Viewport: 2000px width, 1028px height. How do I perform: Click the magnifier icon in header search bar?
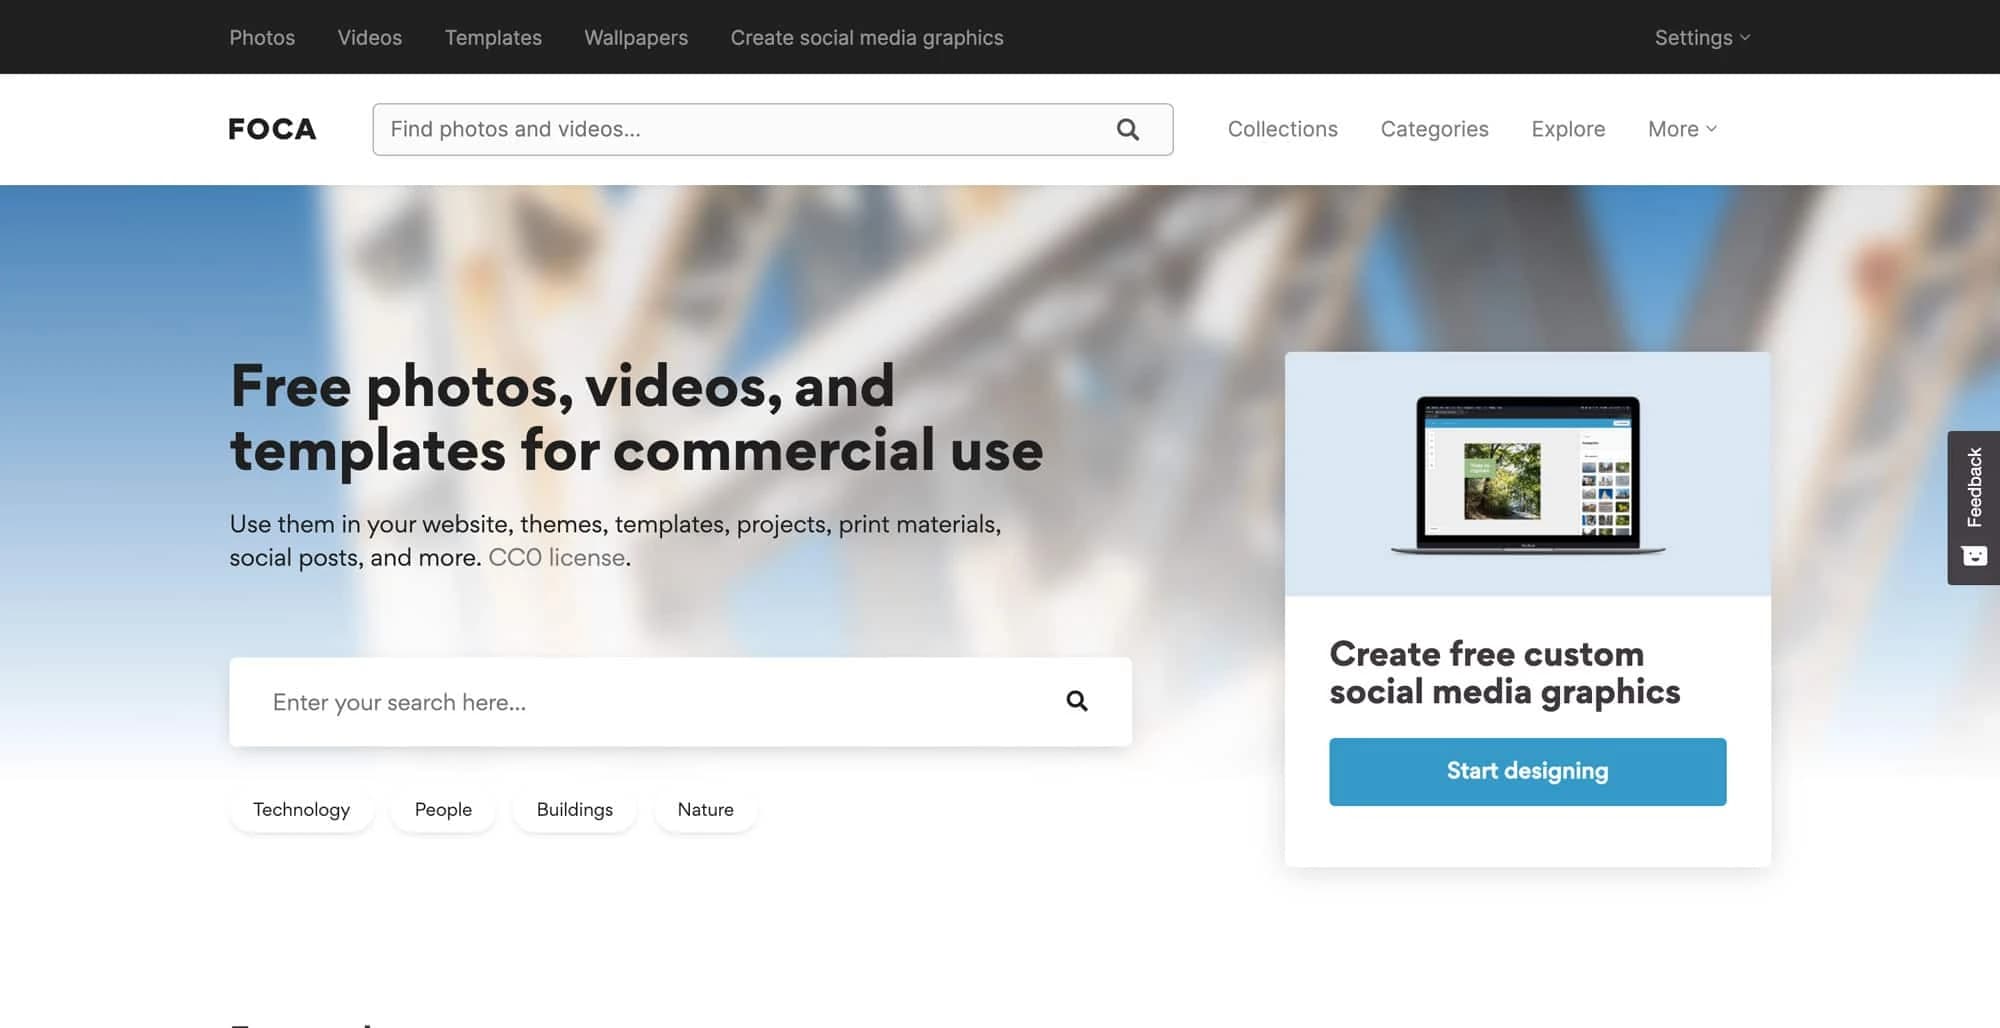tap(1127, 129)
